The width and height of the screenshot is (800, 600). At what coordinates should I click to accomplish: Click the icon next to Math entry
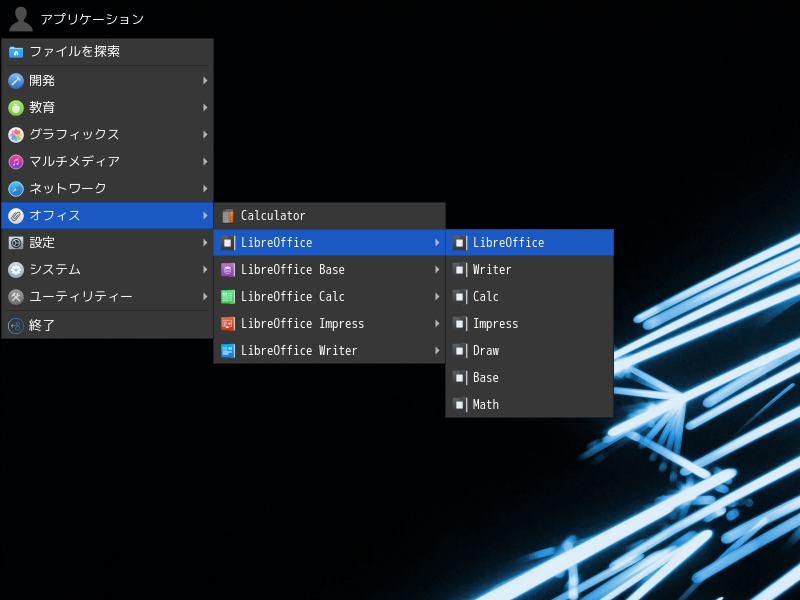click(460, 405)
